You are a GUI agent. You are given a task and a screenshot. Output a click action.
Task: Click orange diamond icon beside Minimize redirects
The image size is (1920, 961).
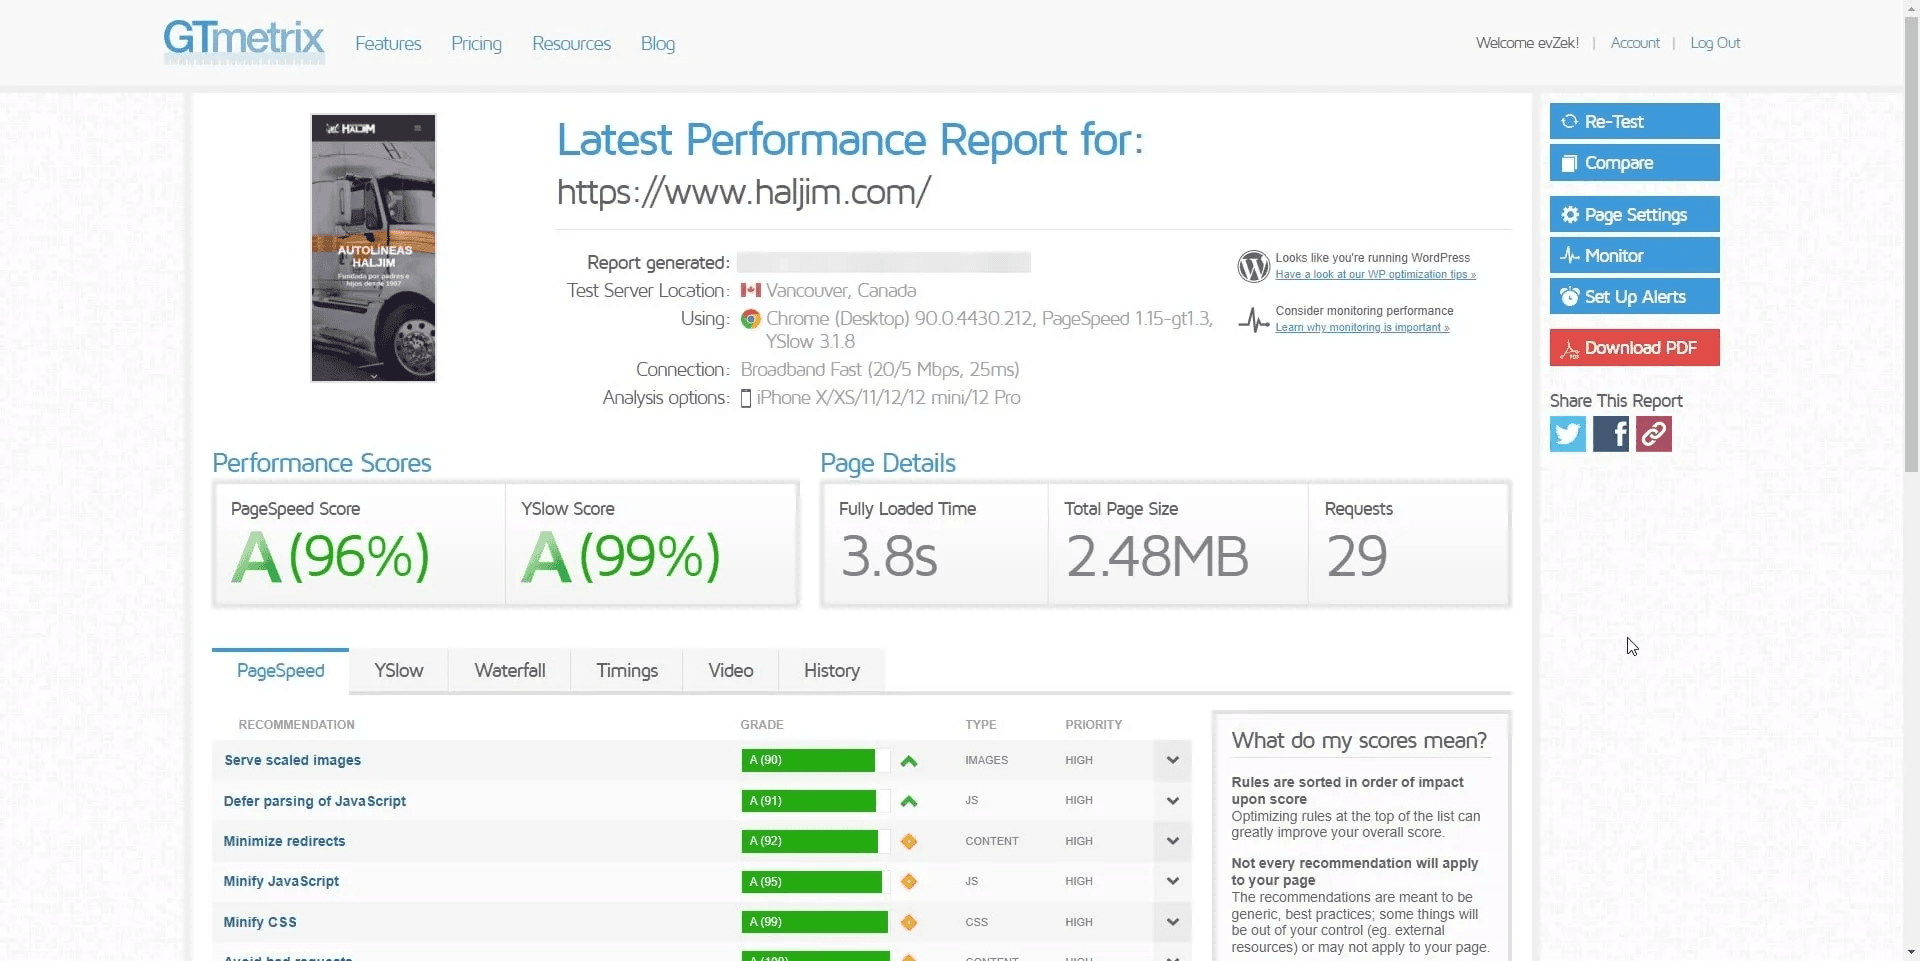pyautogui.click(x=908, y=842)
